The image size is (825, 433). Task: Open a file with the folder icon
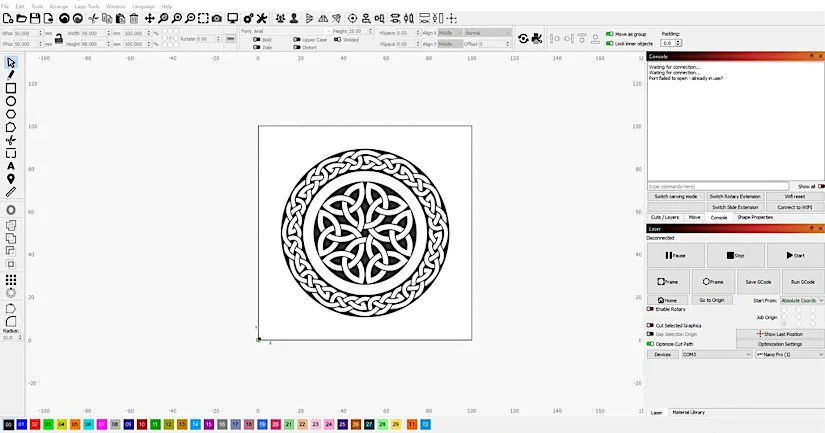coord(22,18)
